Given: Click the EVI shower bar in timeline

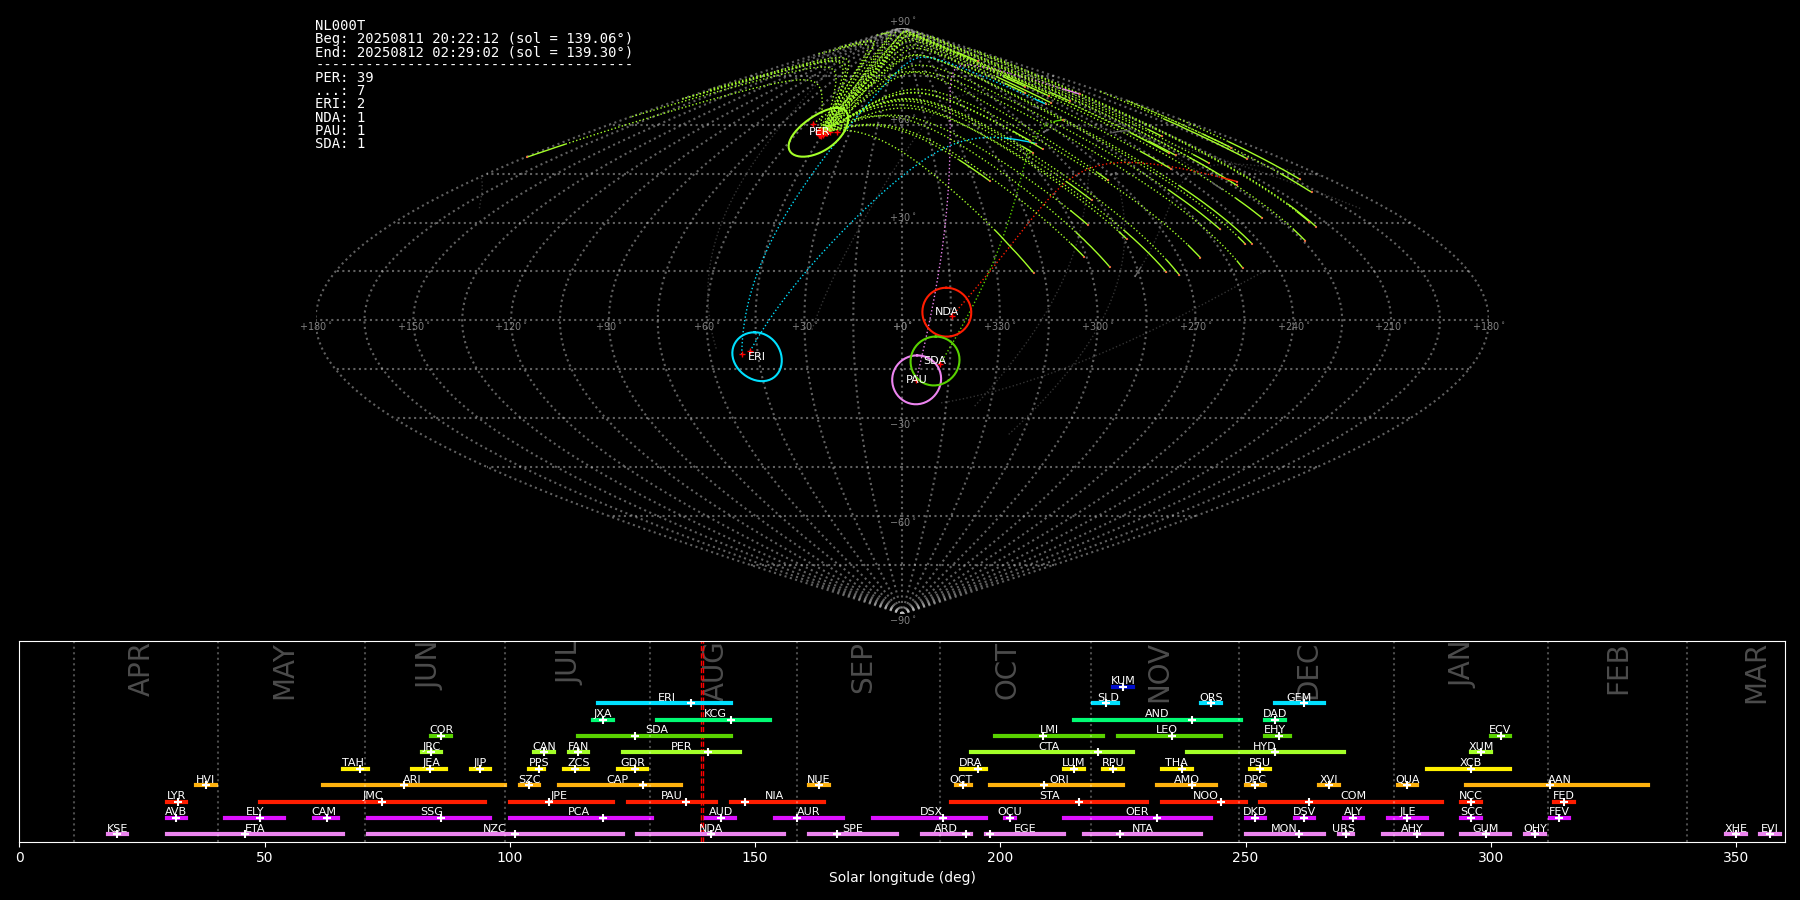Looking at the screenshot, I should tap(1770, 834).
